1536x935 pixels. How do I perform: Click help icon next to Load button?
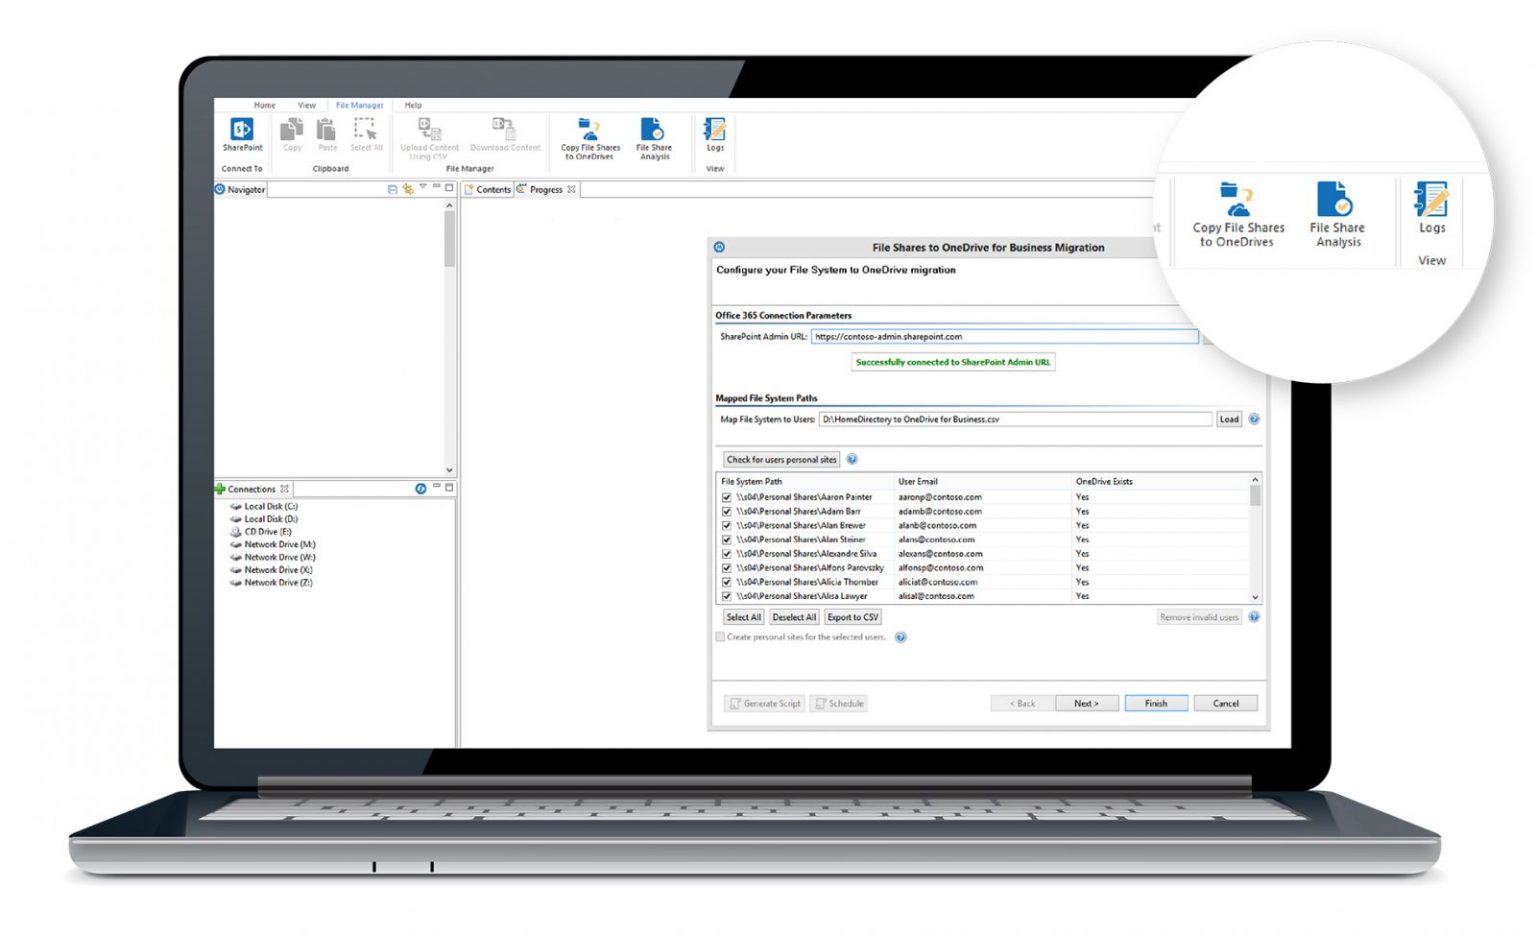click(1254, 419)
